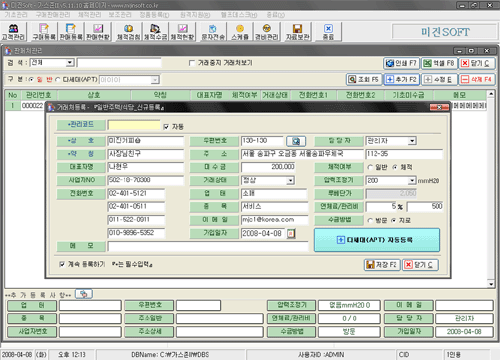Click 엑셀 F8 export button
The height and width of the screenshot is (360, 500).
coord(439,63)
